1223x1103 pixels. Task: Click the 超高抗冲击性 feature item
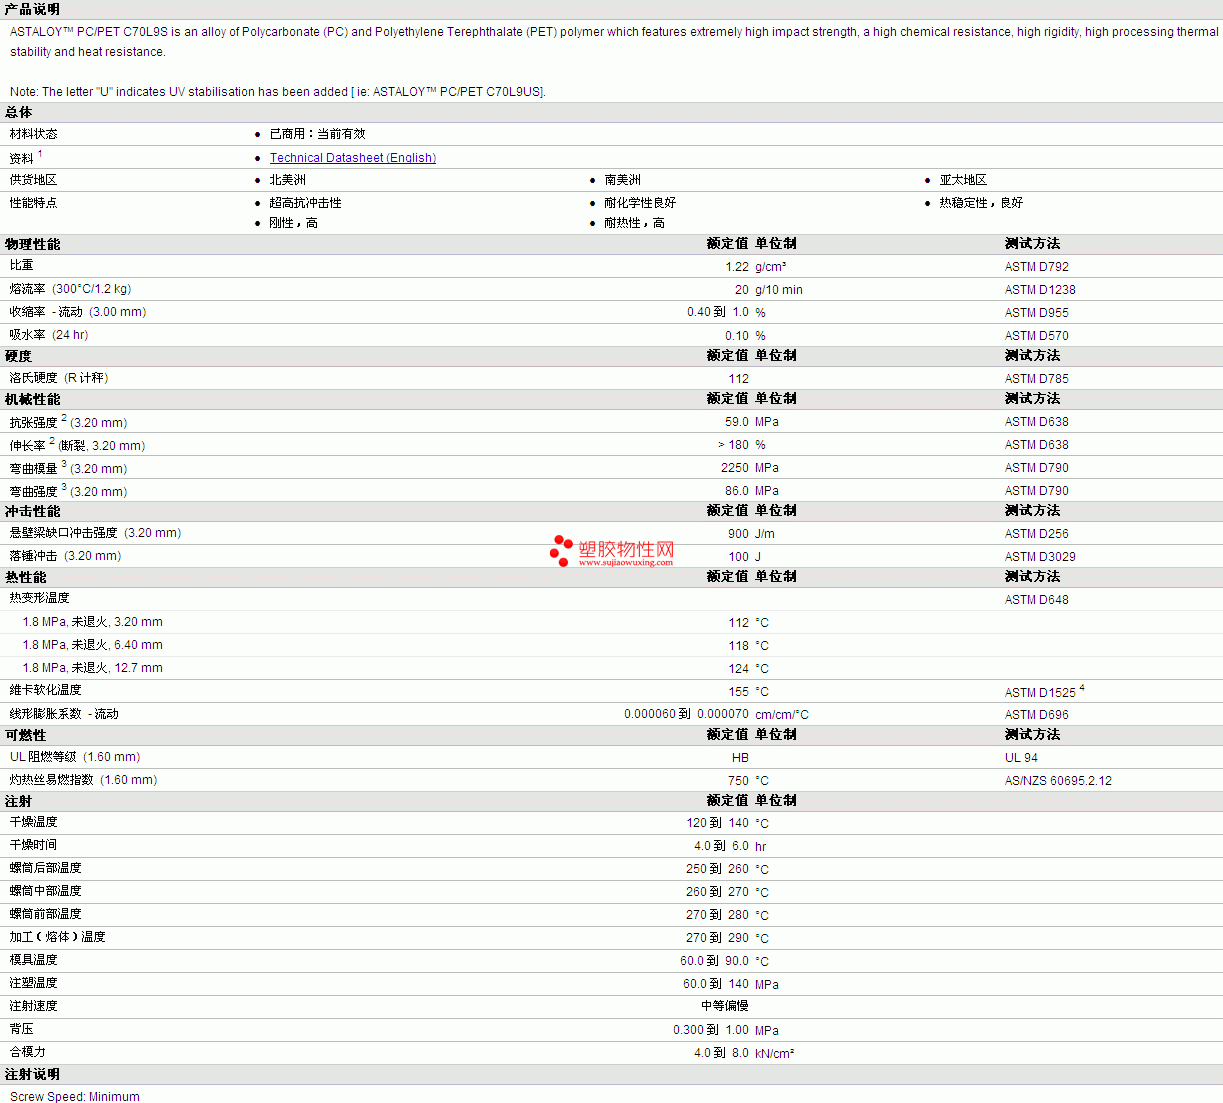tap(305, 203)
